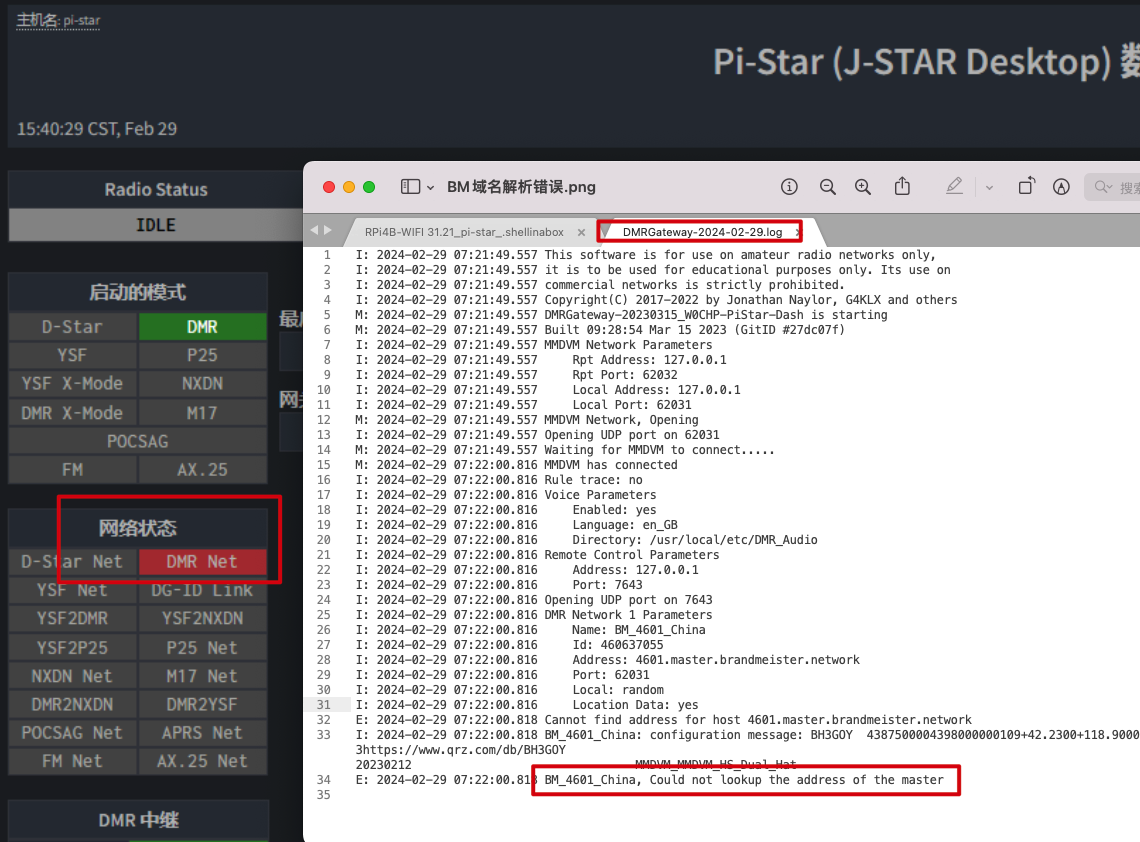
Task: Click the POCSAG mode button
Action: [x=138, y=441]
